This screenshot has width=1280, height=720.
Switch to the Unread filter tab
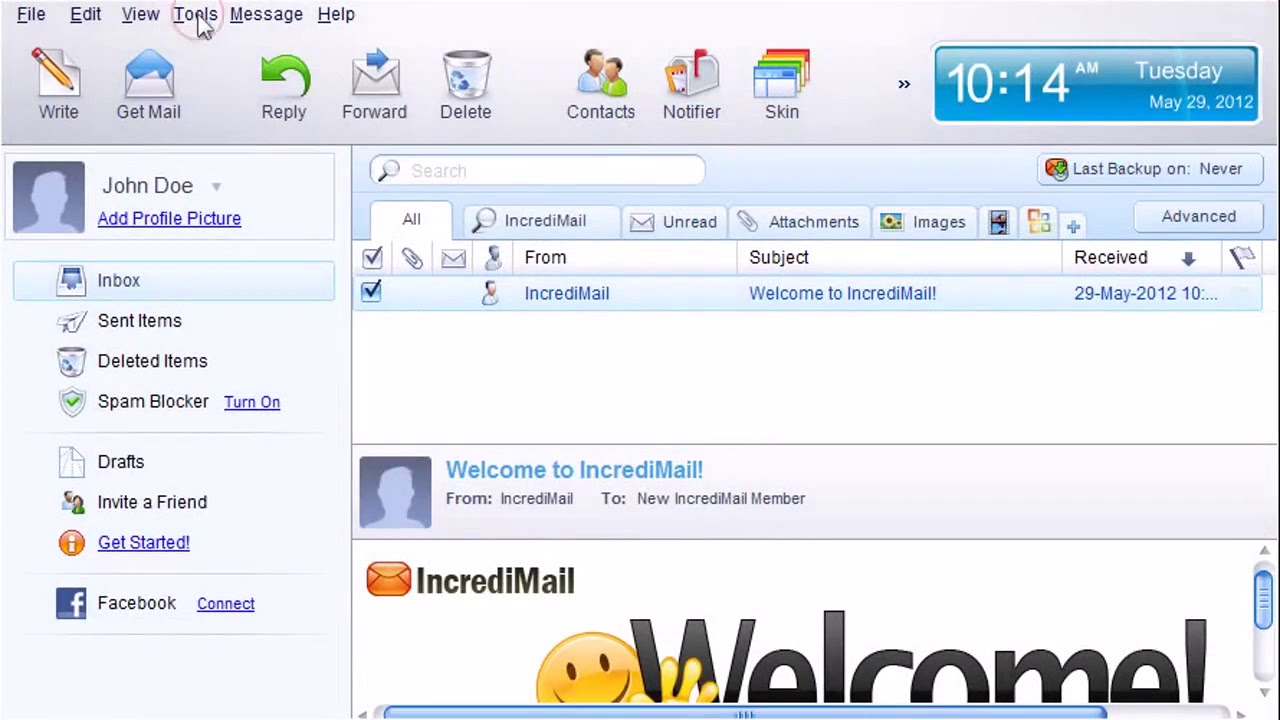click(674, 222)
